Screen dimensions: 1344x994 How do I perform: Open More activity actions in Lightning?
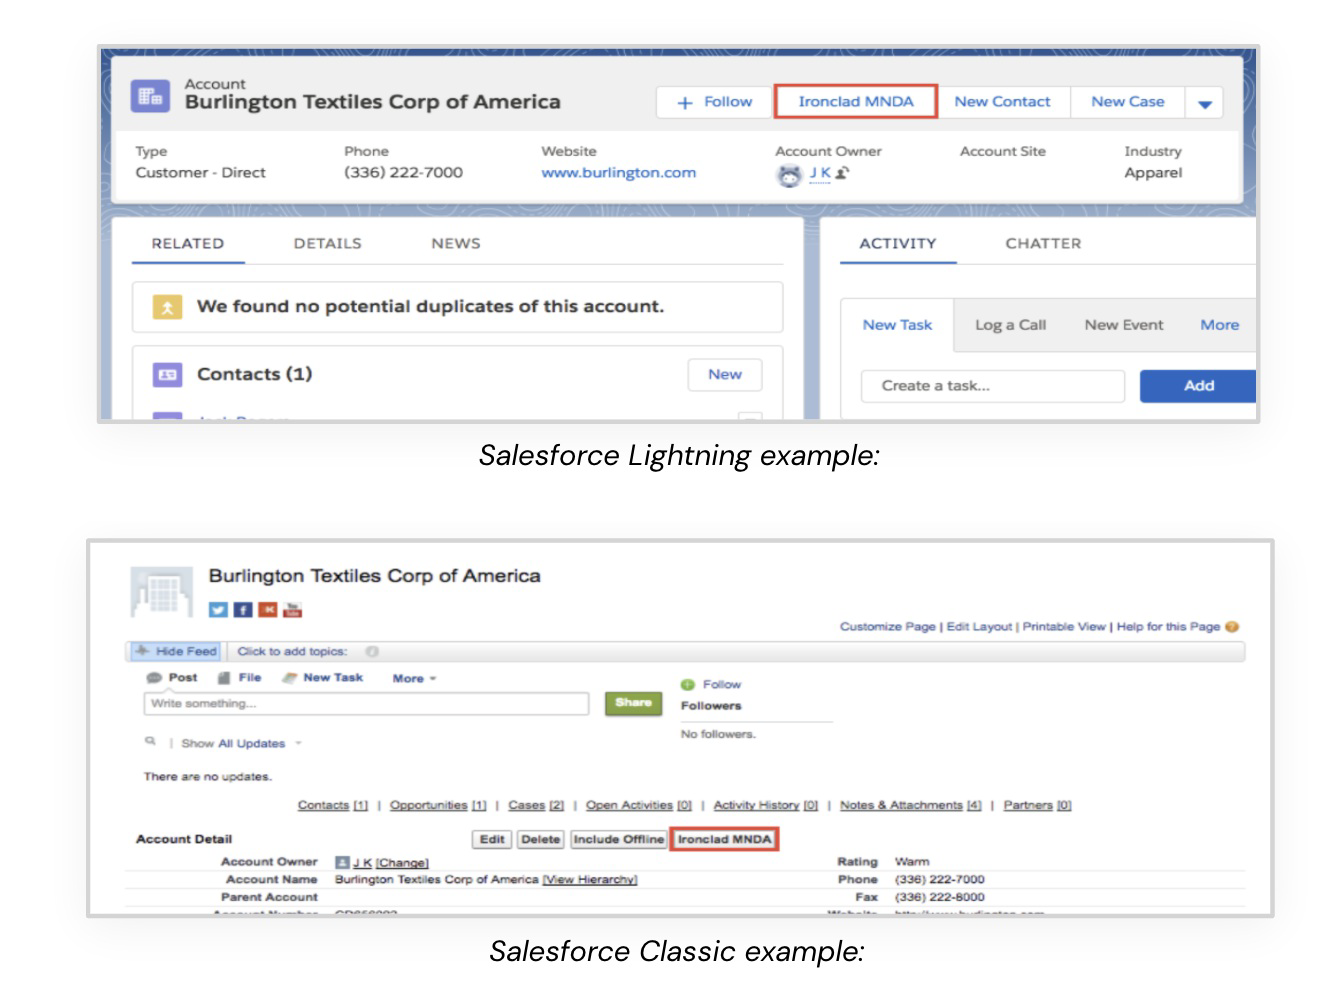tap(1220, 325)
